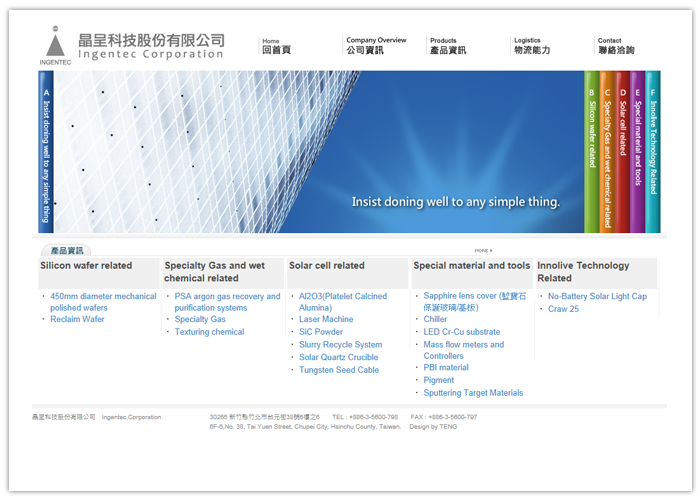Open the Reclaim Wafer link
The image size is (700, 500).
click(x=77, y=320)
